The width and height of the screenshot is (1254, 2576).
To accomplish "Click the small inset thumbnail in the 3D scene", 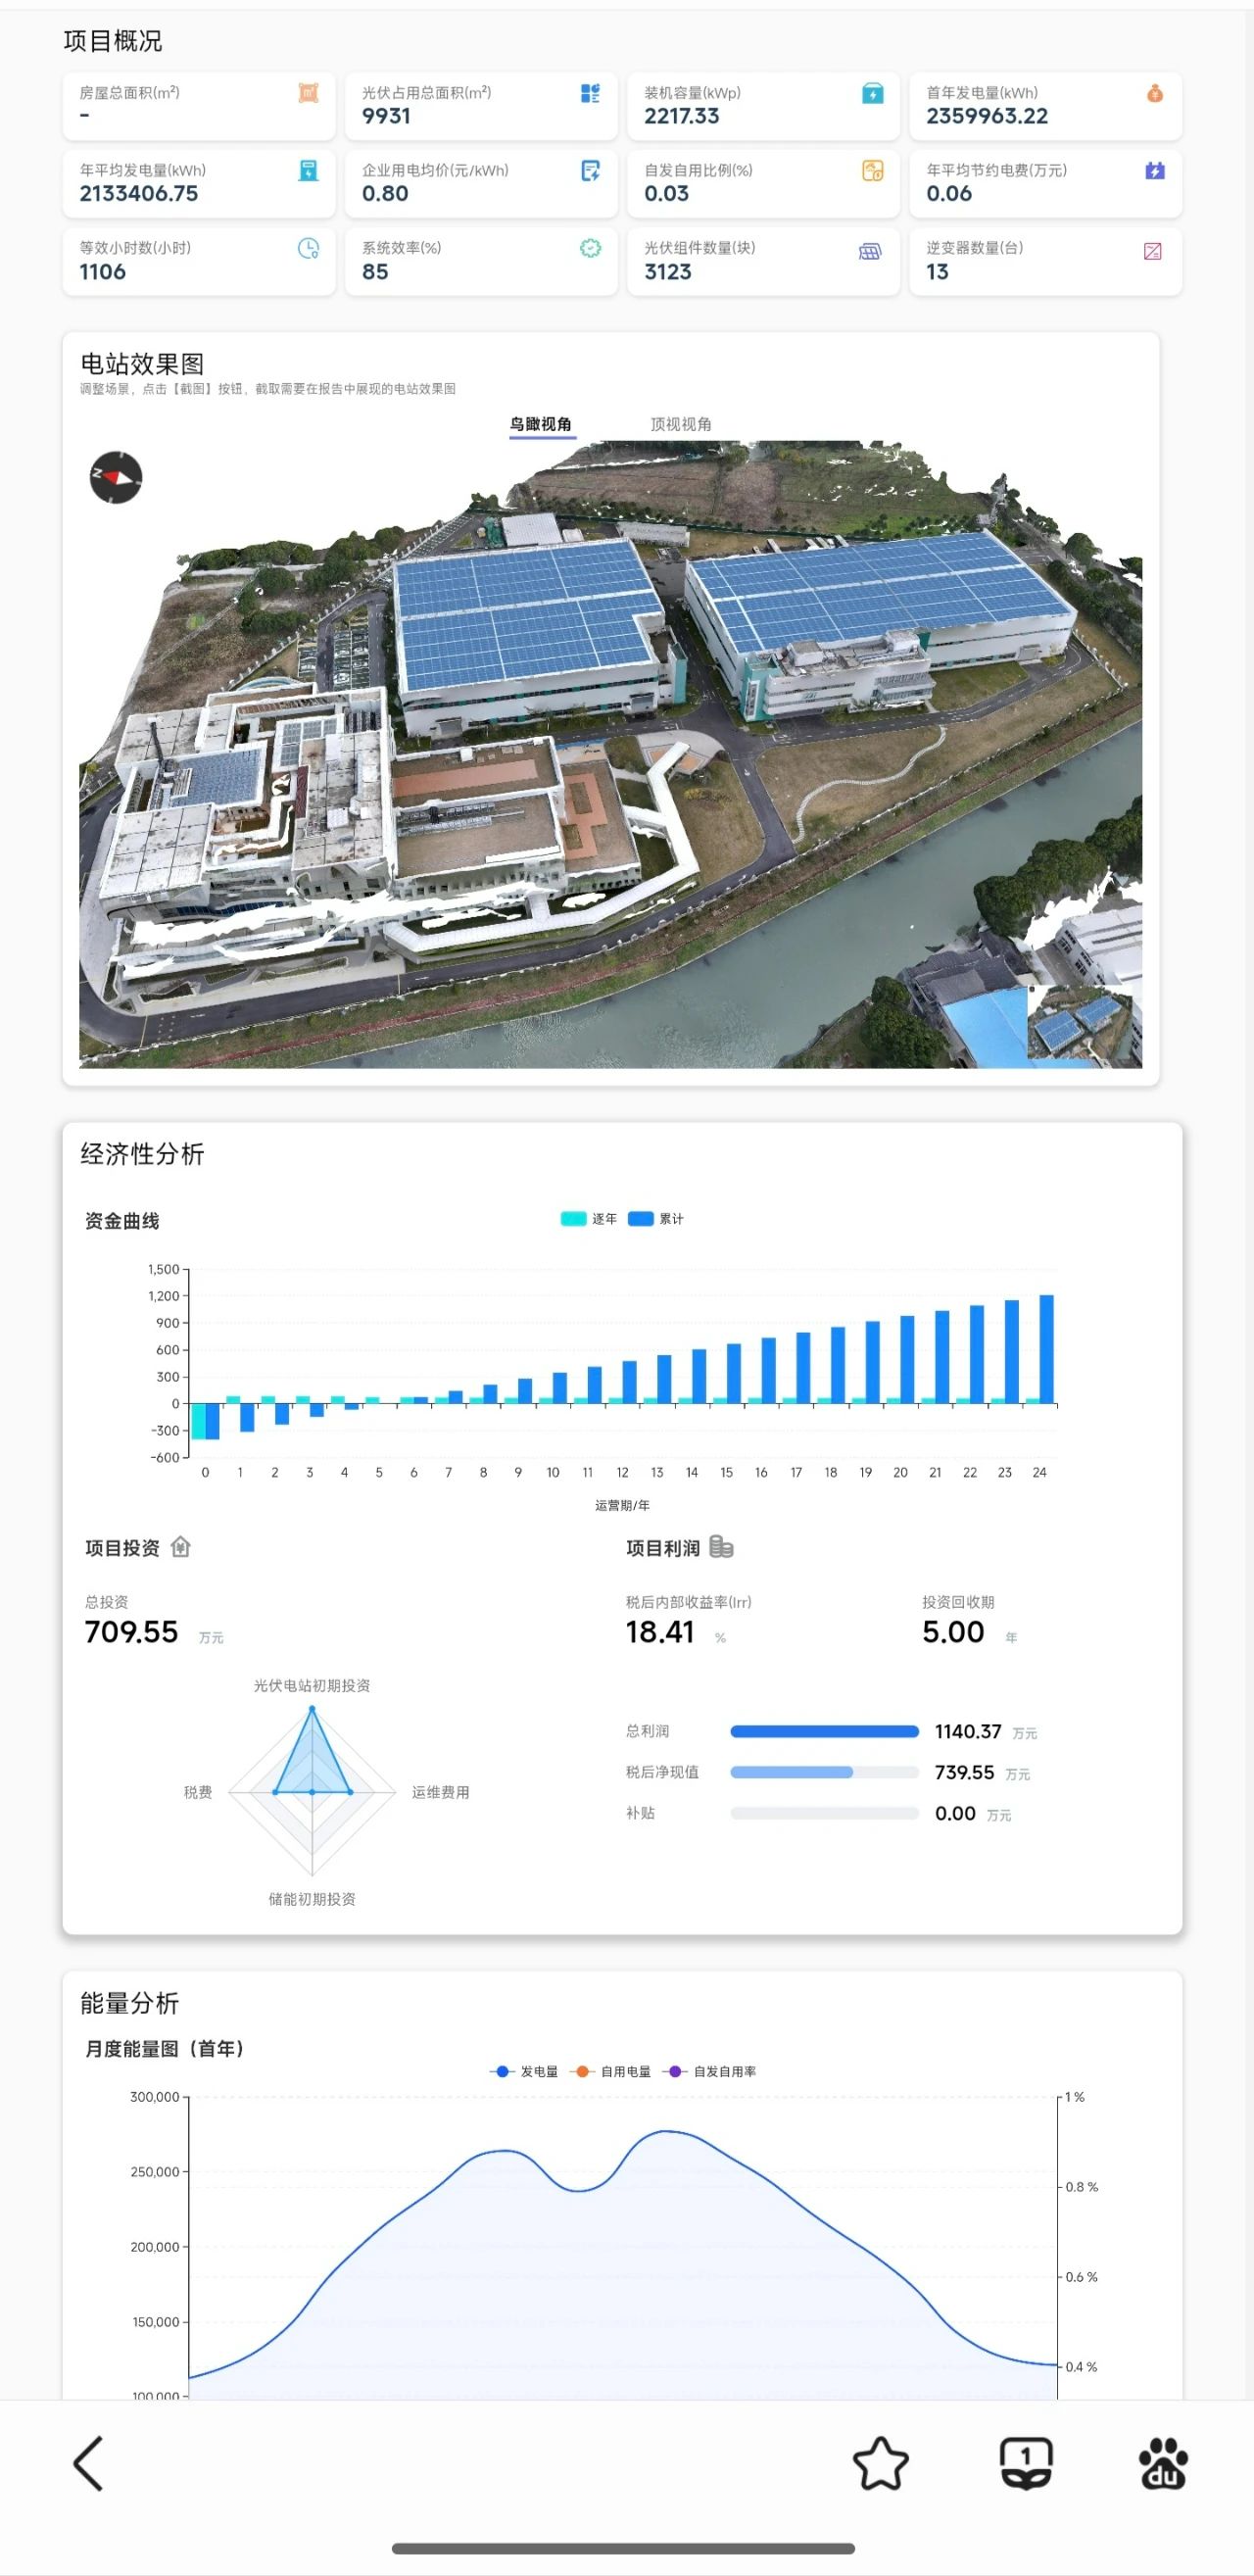I will tap(1078, 1023).
